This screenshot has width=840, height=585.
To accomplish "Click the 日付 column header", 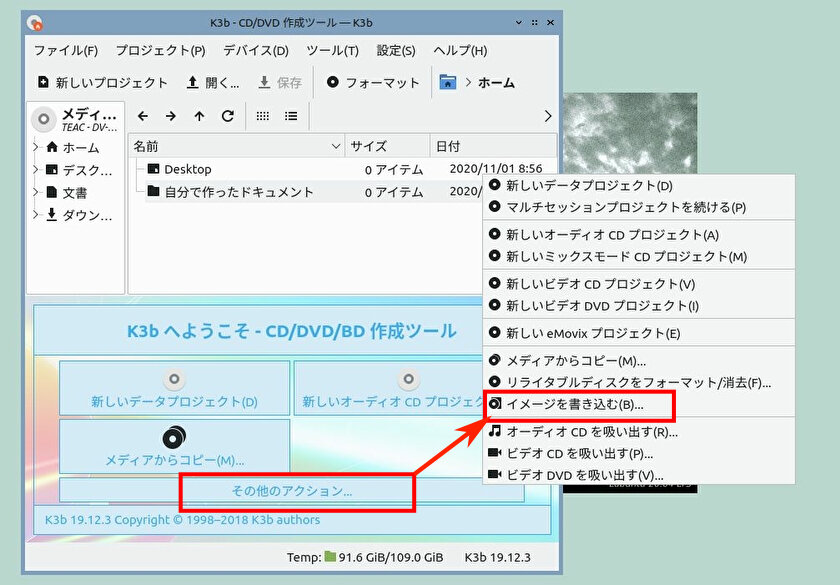I will [493, 146].
